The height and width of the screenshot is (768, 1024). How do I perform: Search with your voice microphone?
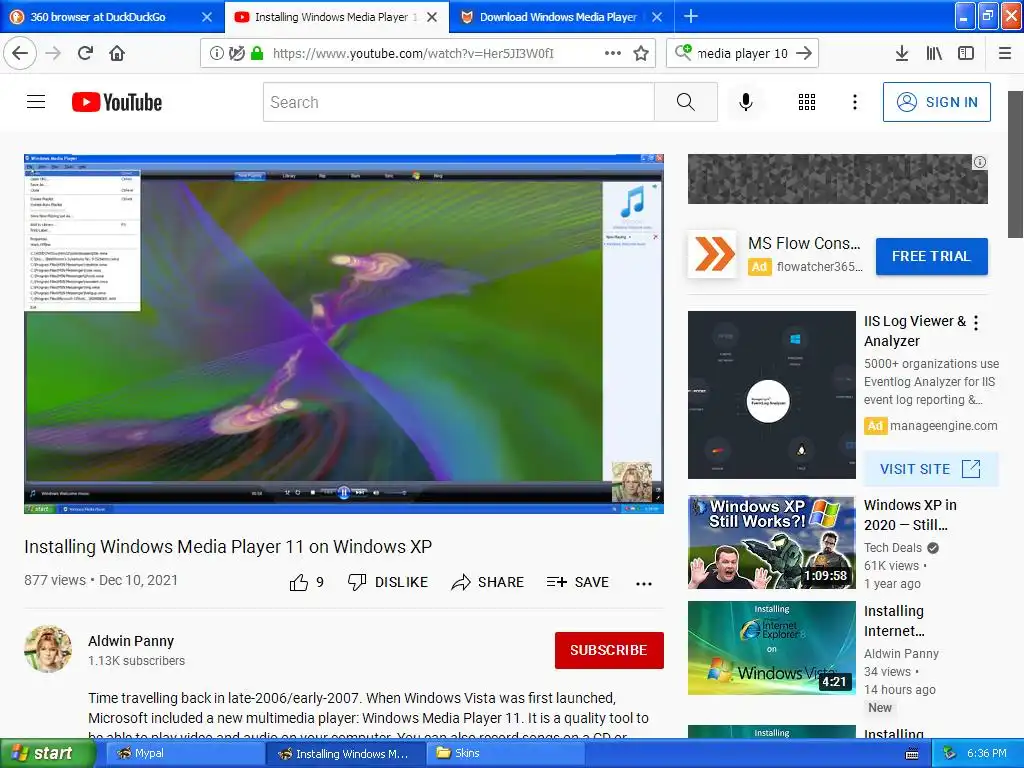click(746, 102)
